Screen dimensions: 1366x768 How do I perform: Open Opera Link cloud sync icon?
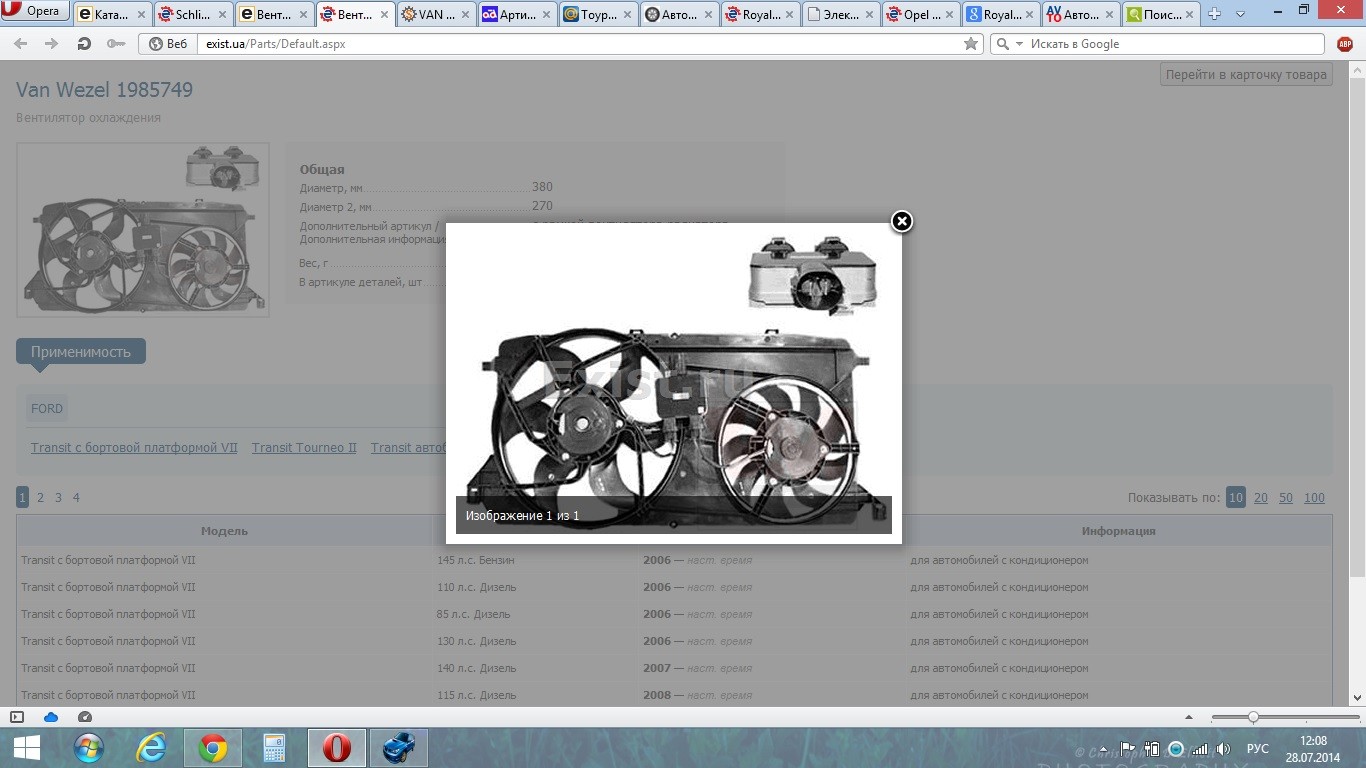pyautogui.click(x=51, y=717)
